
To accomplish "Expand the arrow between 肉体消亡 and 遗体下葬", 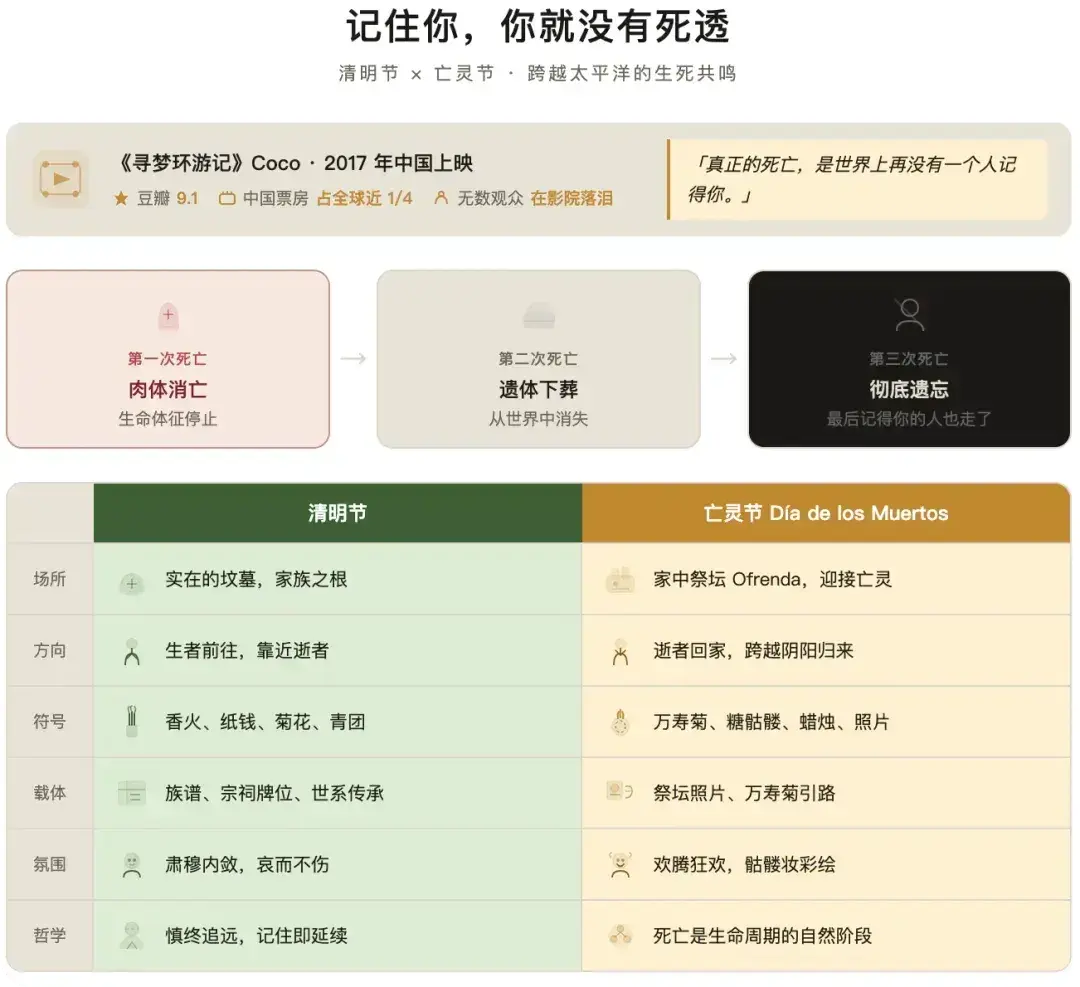I will coord(352,358).
